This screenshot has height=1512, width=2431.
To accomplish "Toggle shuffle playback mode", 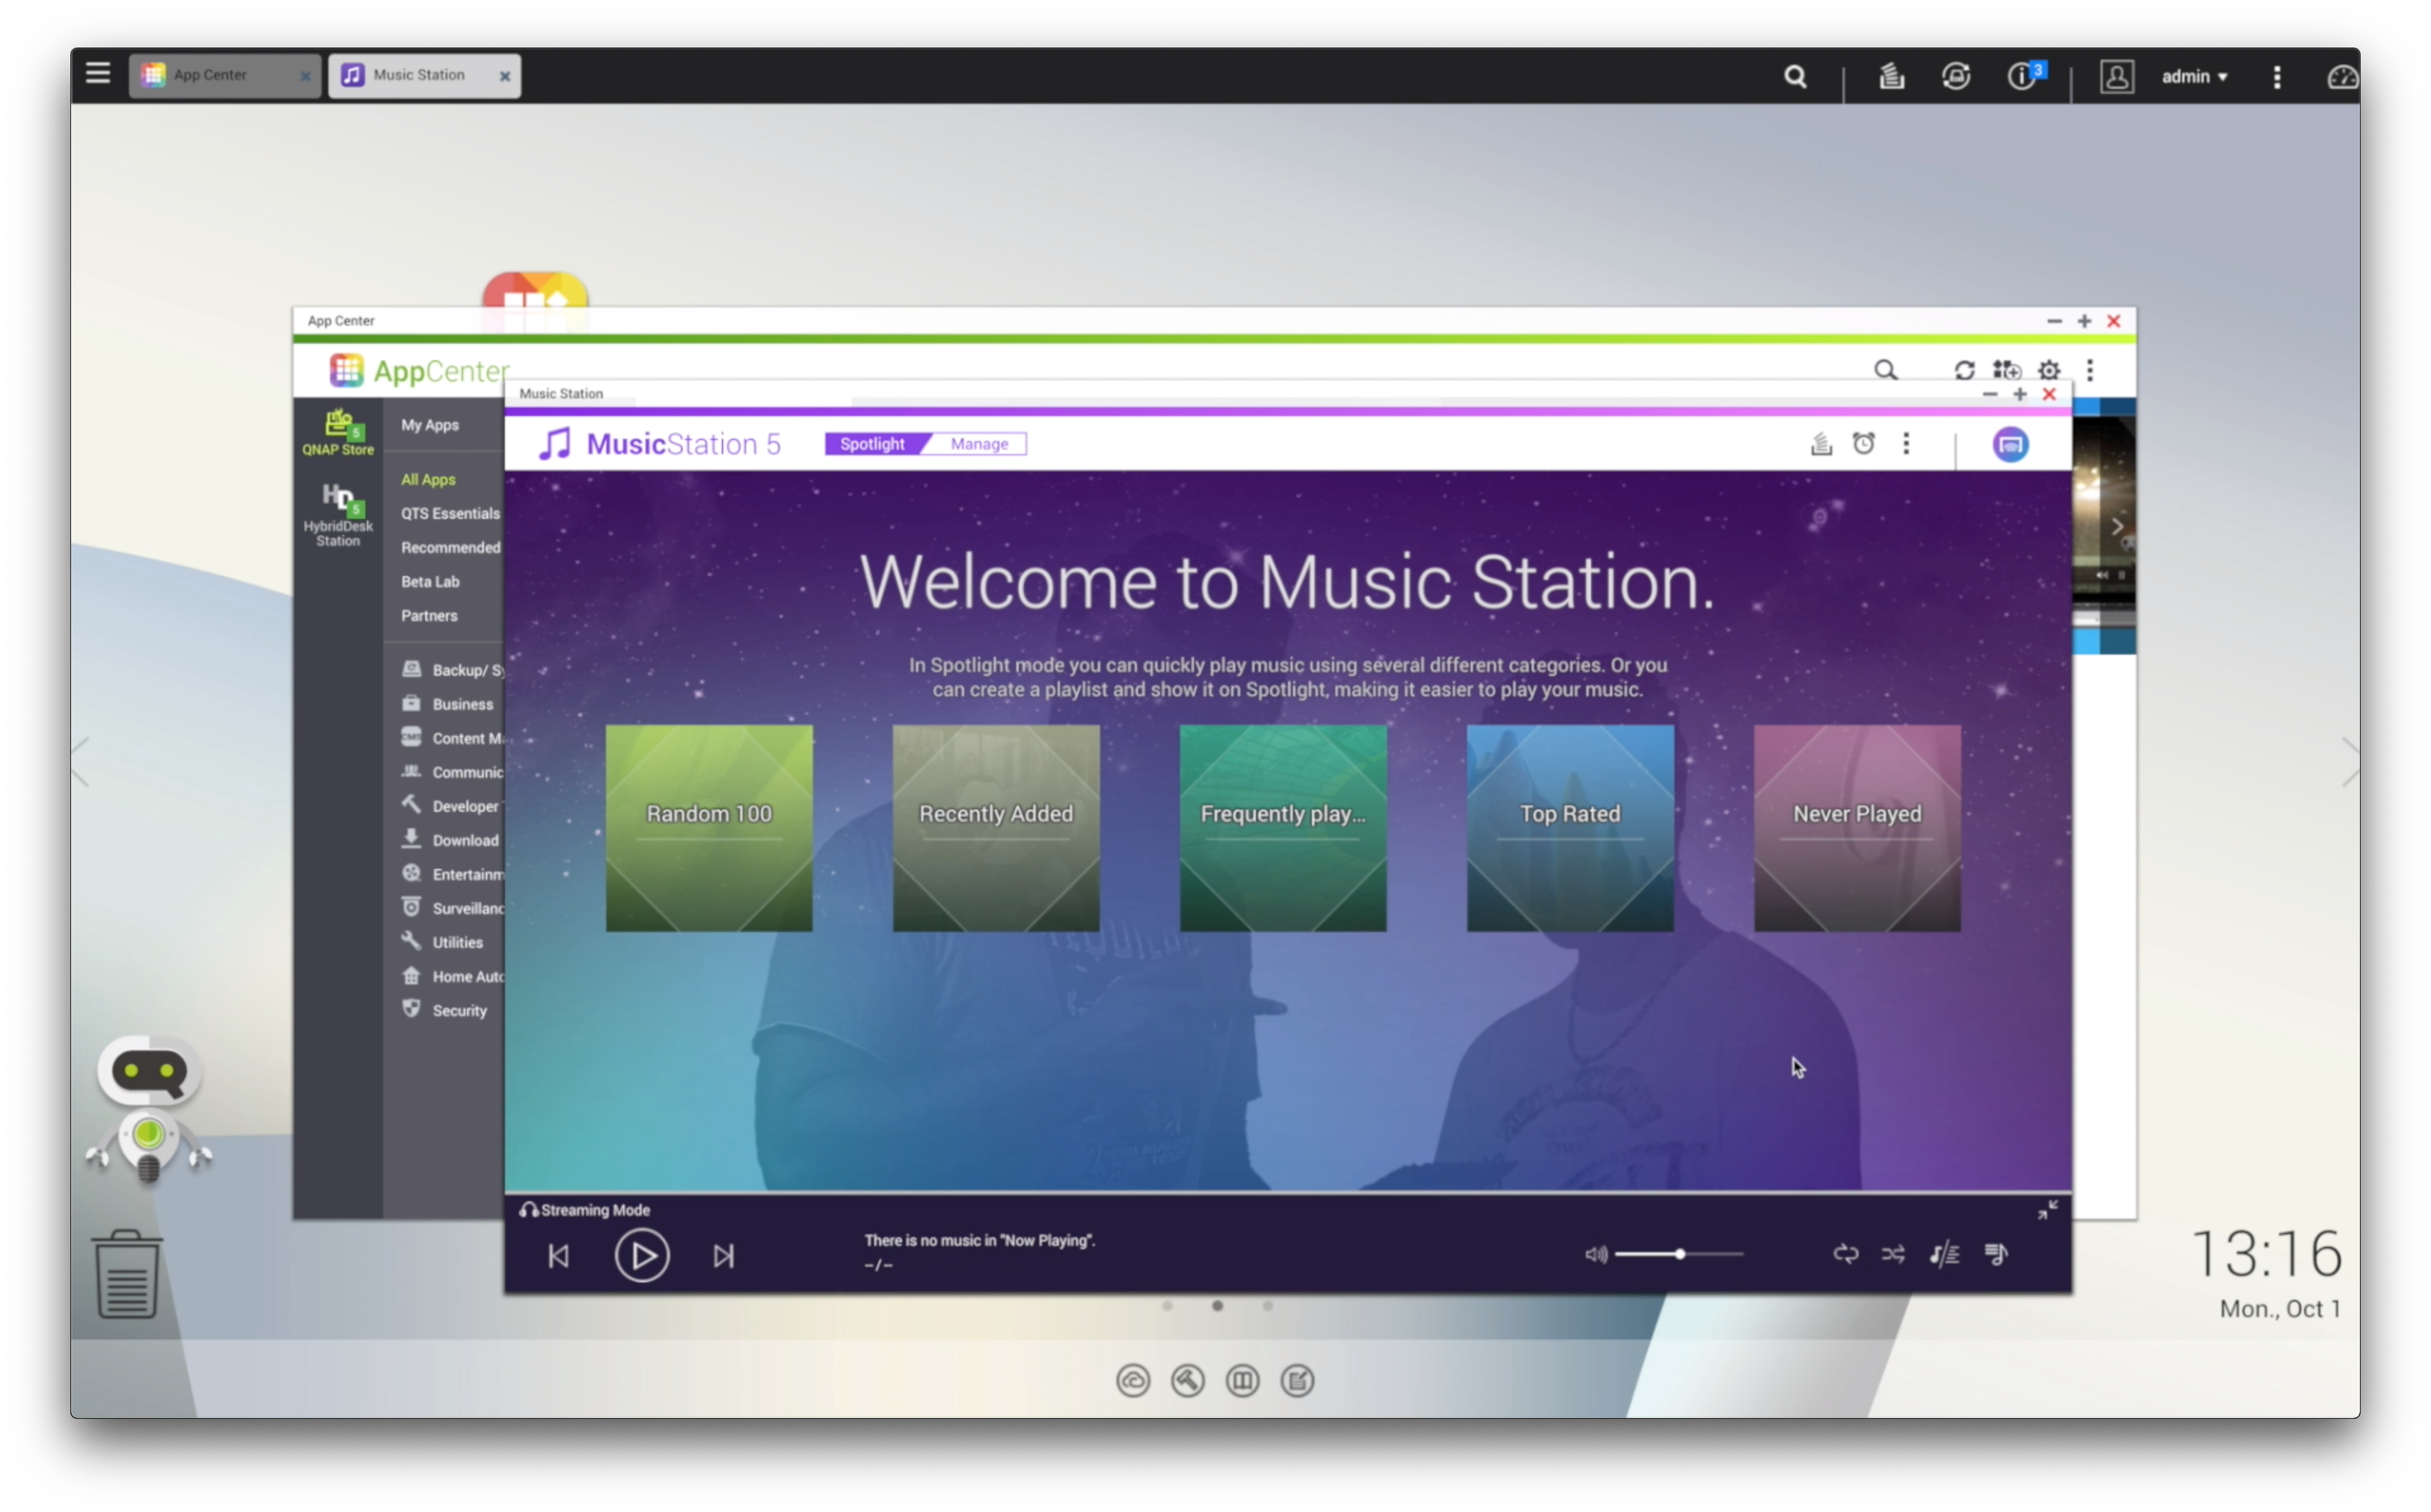I will click(1893, 1254).
